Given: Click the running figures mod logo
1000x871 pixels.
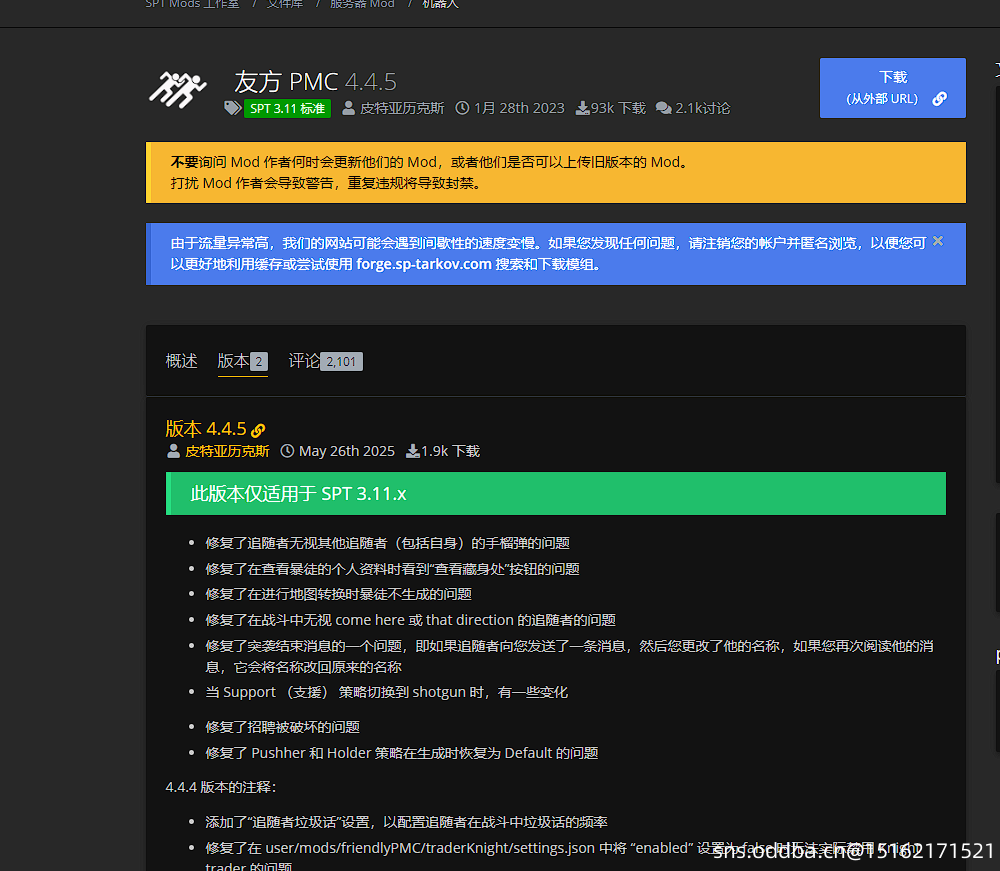Looking at the screenshot, I should [177, 89].
